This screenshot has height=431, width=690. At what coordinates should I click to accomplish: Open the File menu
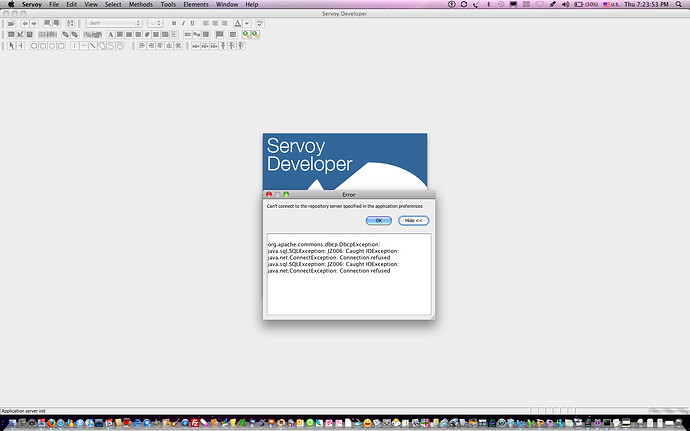click(x=54, y=4)
